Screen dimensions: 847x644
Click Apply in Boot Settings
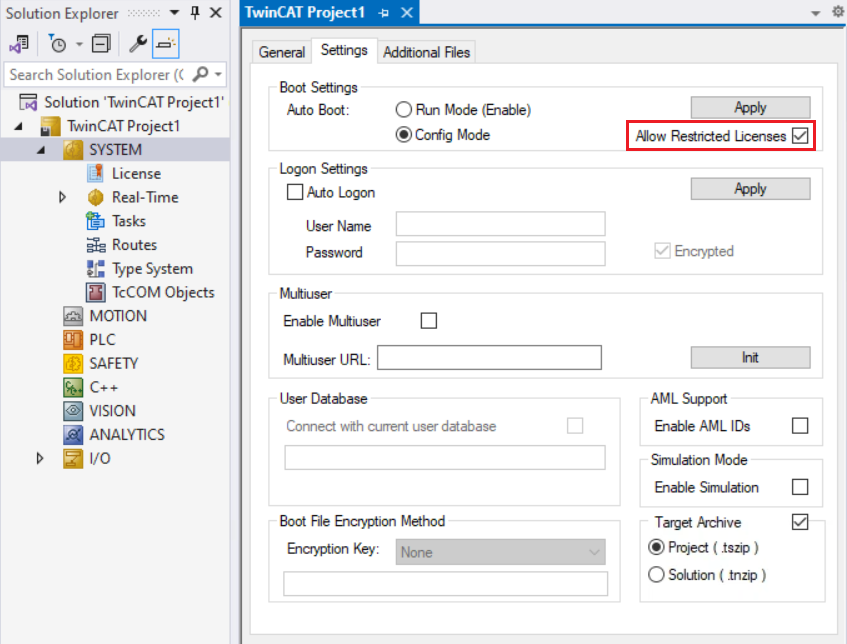(750, 108)
